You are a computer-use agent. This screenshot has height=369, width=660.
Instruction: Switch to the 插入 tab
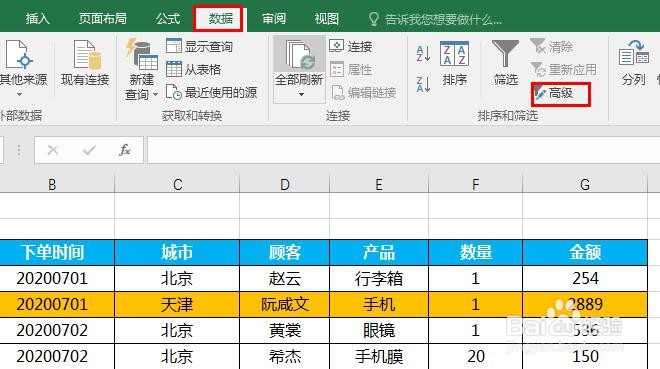(37, 19)
